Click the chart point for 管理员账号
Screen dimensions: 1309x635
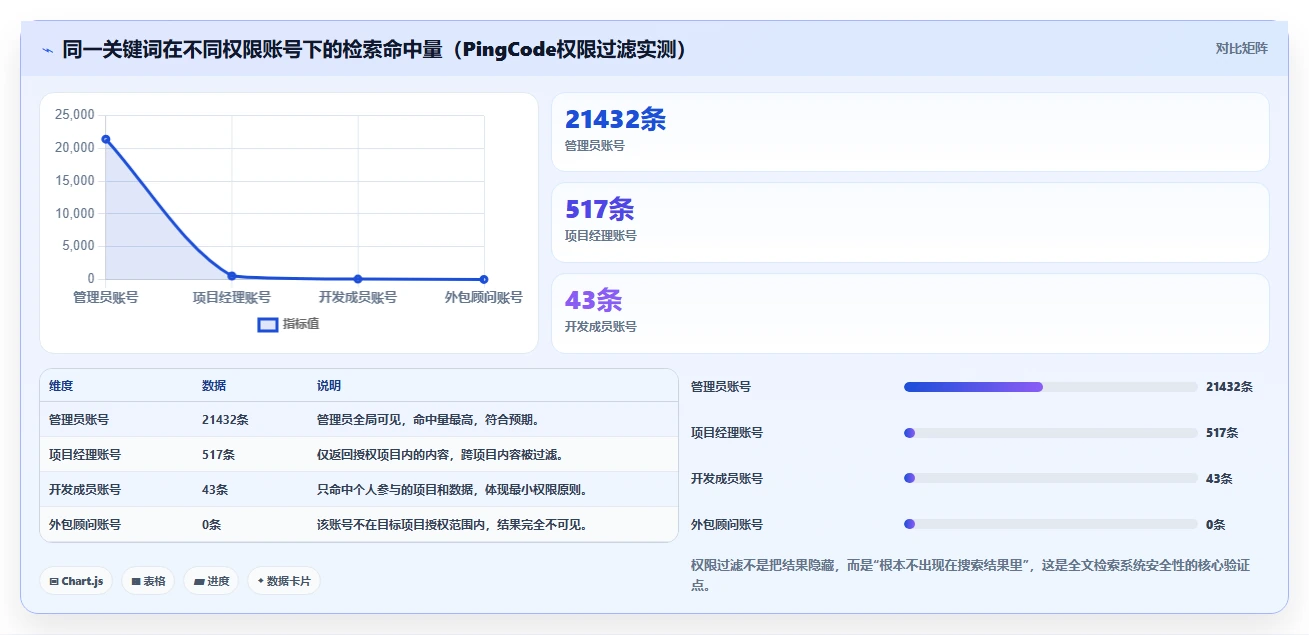click(x=105, y=139)
